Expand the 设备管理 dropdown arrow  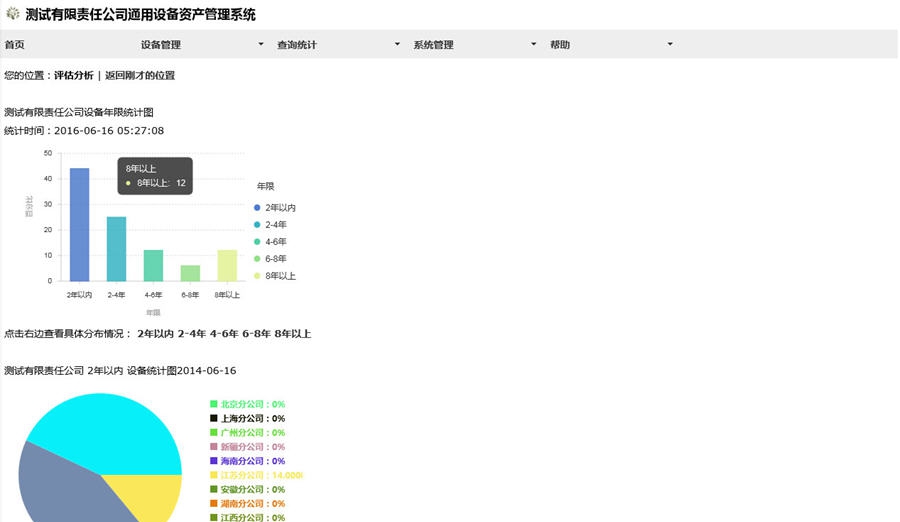261,44
